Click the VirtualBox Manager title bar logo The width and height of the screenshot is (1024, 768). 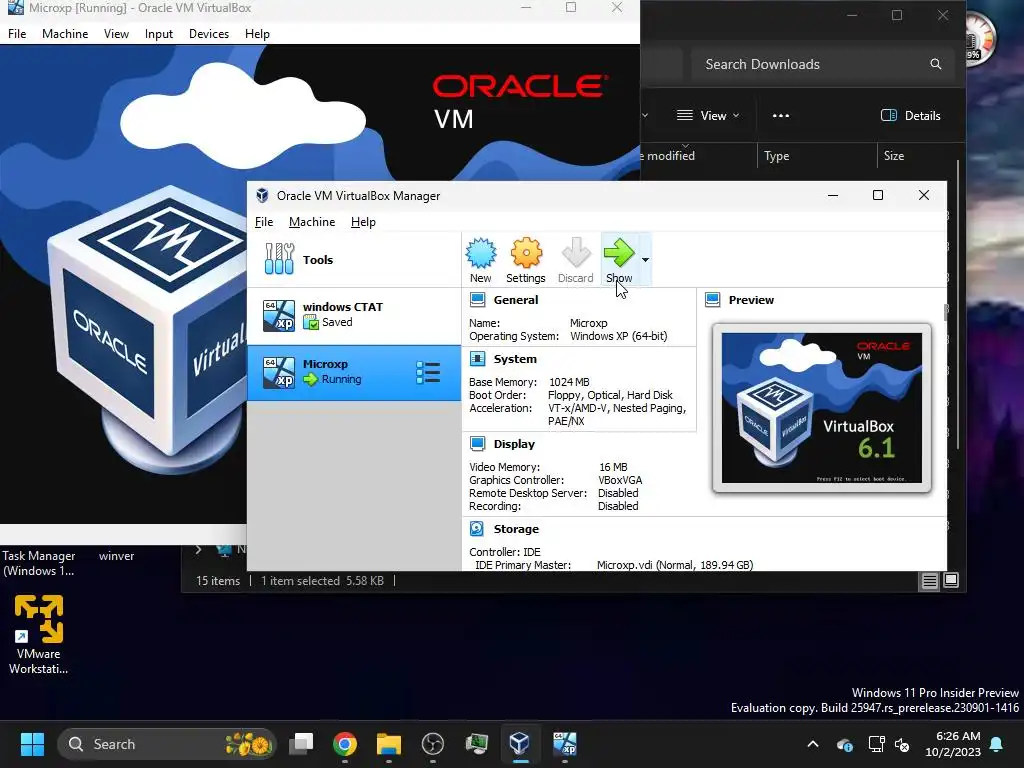click(262, 195)
